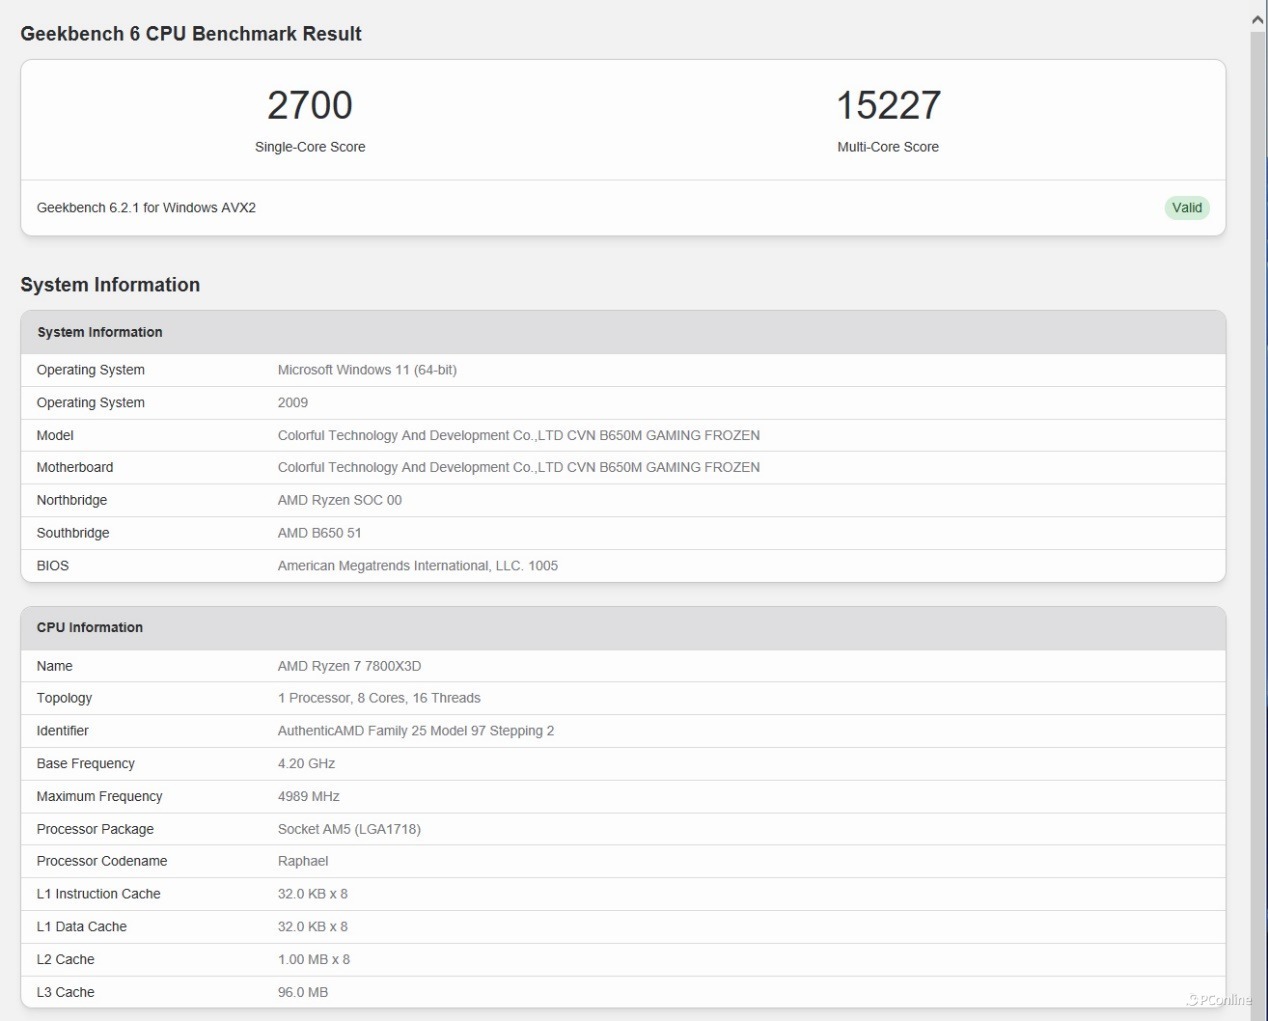Click the Processor Codename Raphael value

tap(303, 861)
